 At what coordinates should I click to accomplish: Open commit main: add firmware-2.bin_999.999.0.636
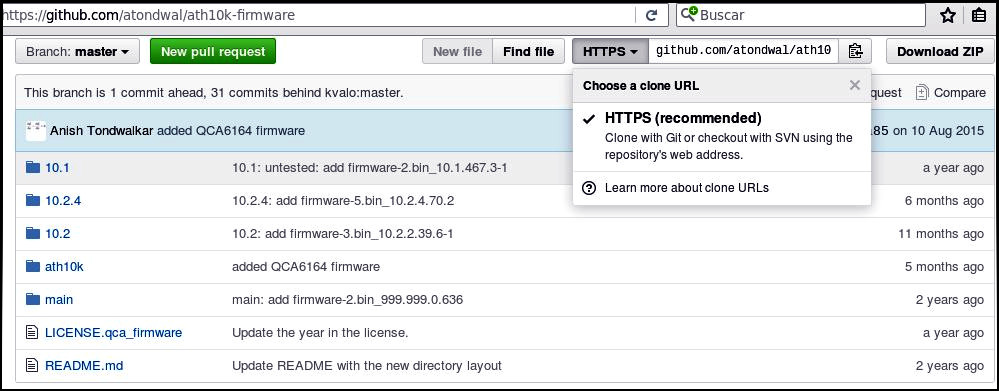(x=347, y=299)
